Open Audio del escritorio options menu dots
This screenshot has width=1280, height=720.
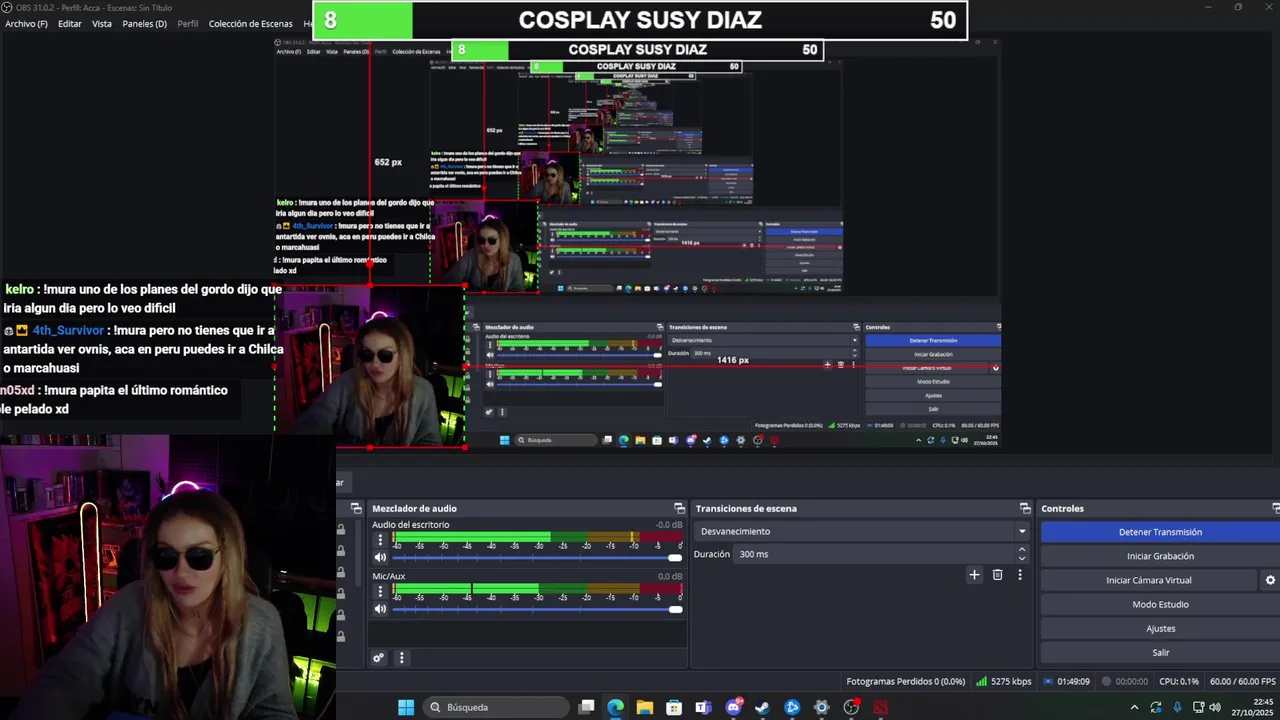[380, 540]
